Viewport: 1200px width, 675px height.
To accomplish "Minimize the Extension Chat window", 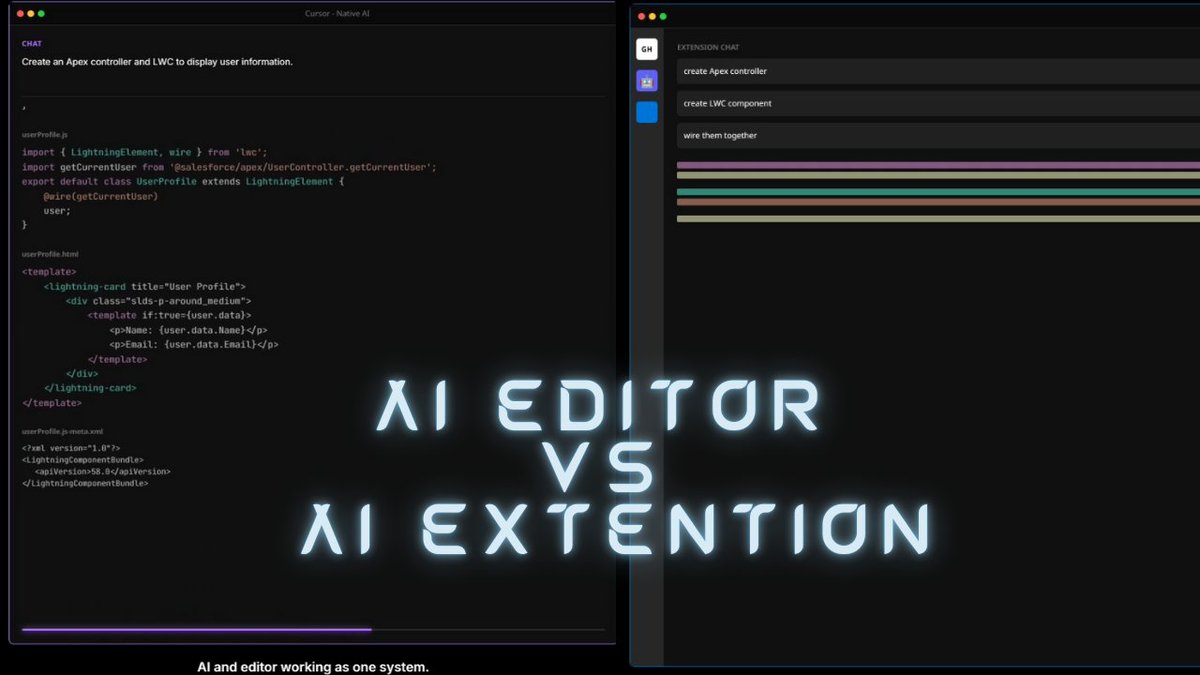I will [652, 16].
